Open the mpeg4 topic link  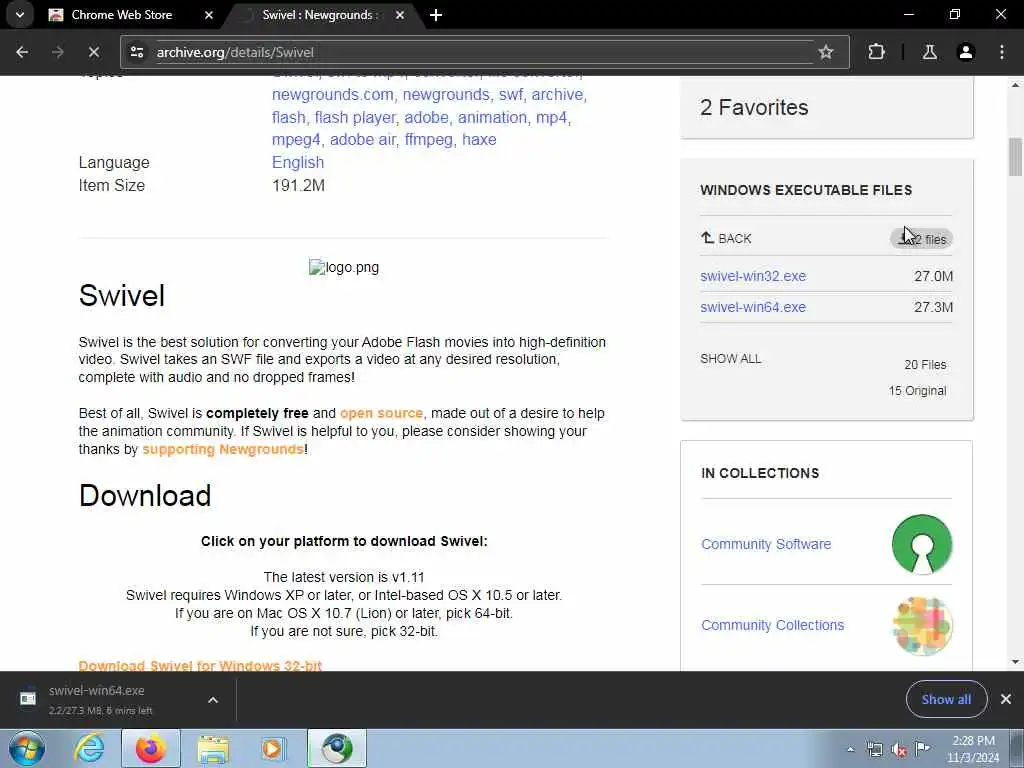(296, 140)
